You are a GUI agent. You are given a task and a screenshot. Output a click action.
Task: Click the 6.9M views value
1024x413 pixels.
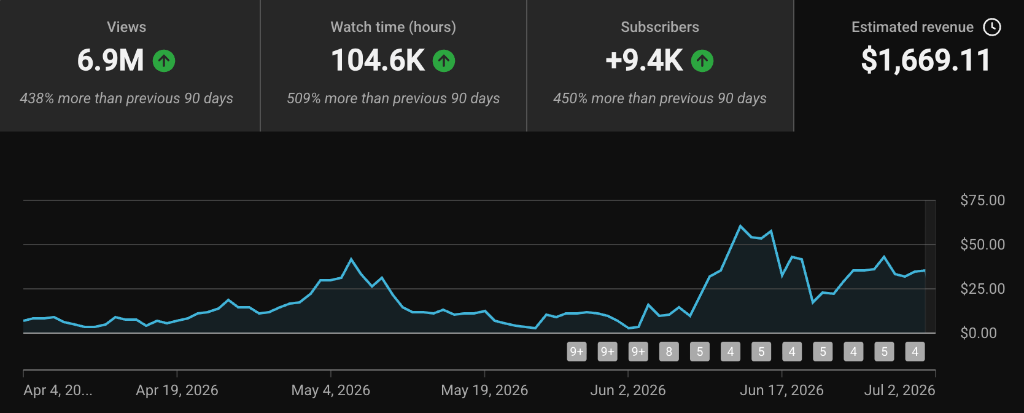(110, 61)
